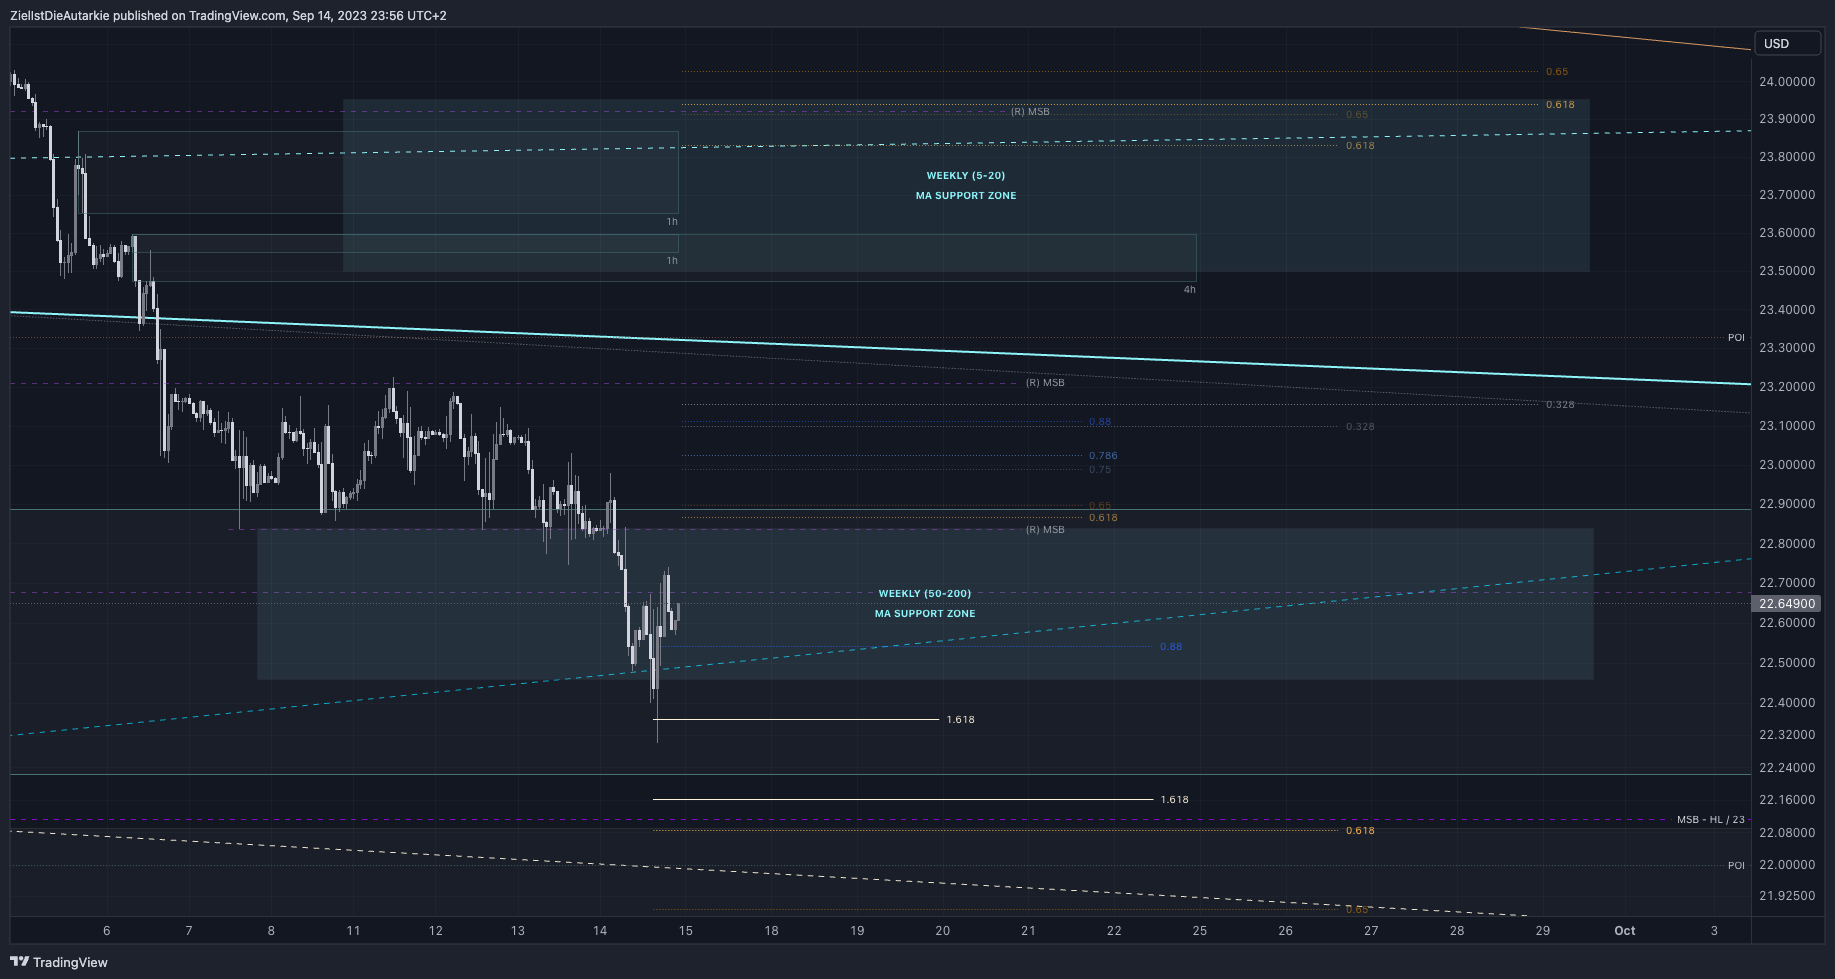
Task: Click the 15 date on the time axis
Action: coord(685,931)
